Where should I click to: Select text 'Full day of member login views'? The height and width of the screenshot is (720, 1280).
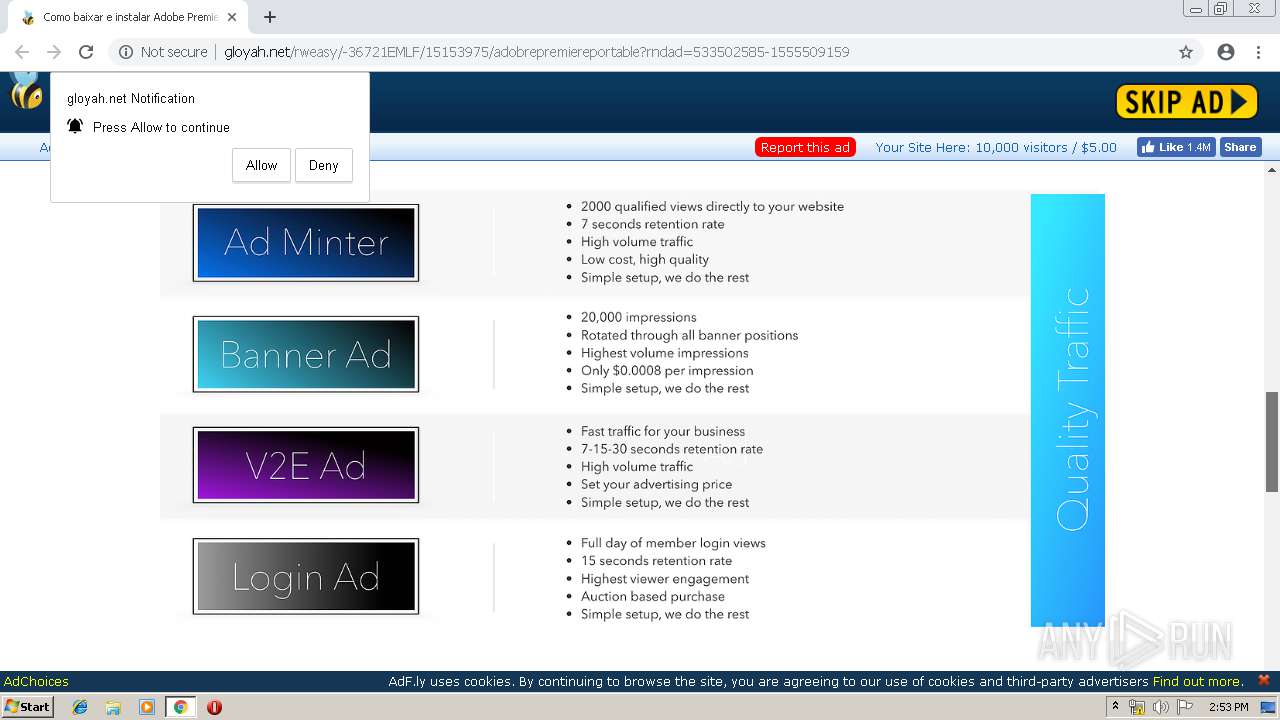[x=673, y=543]
